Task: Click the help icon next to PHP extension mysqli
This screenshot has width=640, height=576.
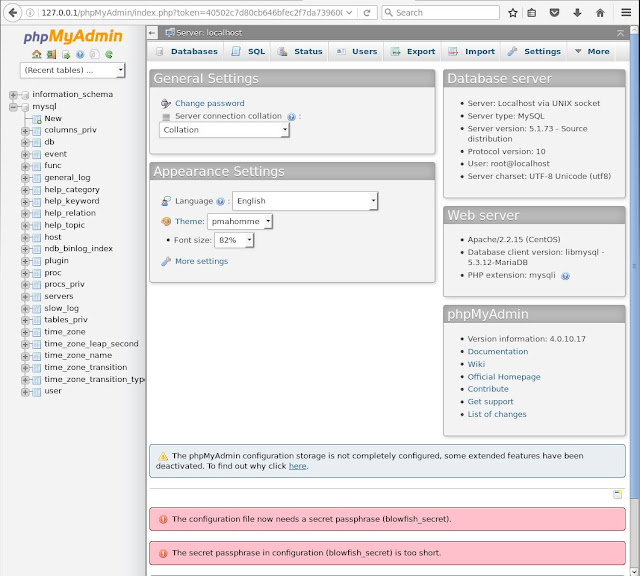Action: [565, 276]
